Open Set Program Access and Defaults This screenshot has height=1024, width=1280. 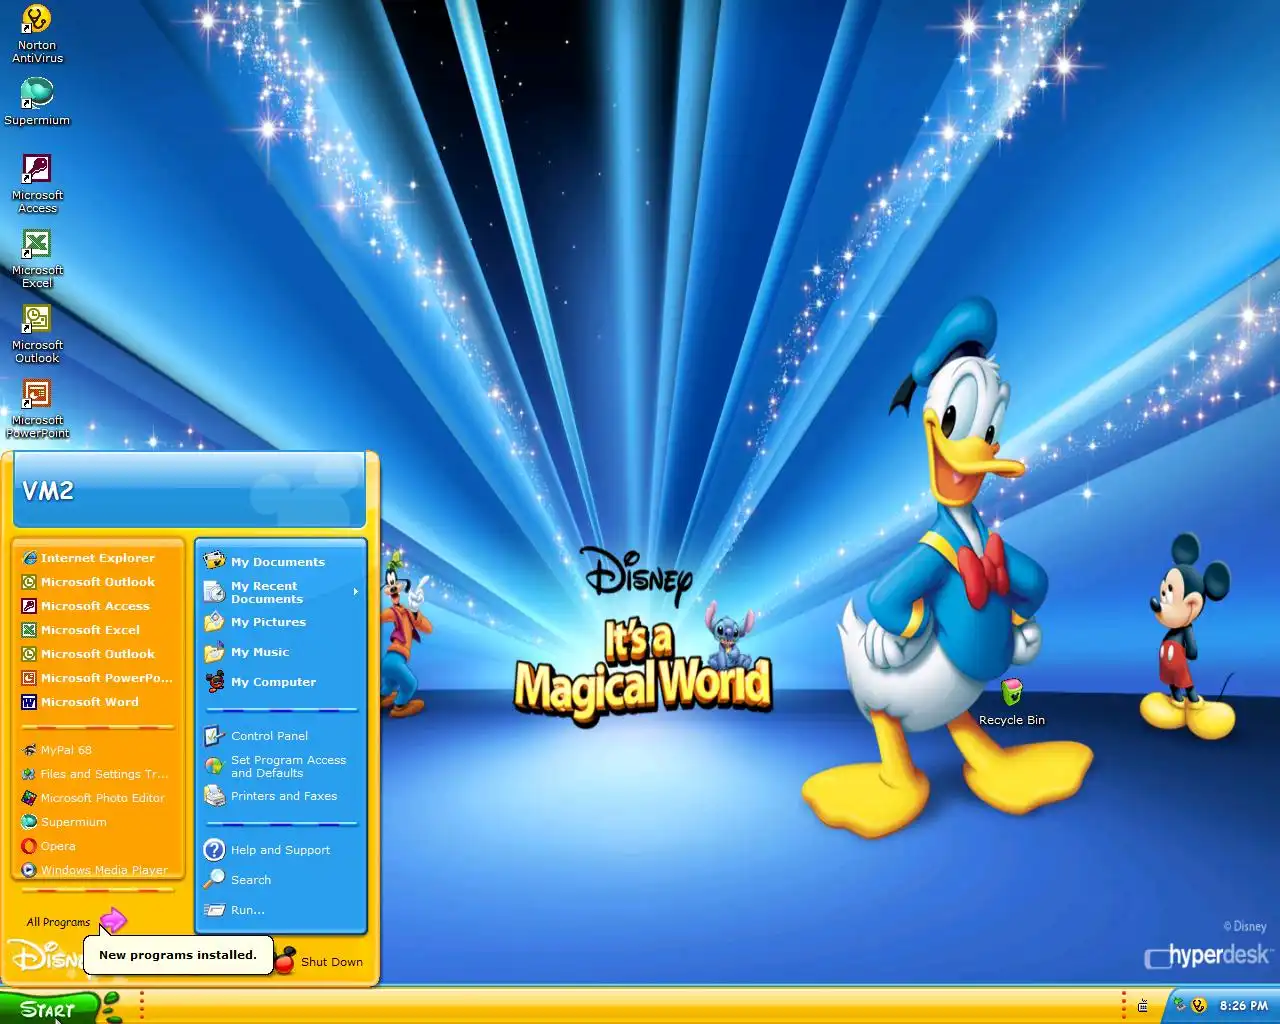point(282,766)
